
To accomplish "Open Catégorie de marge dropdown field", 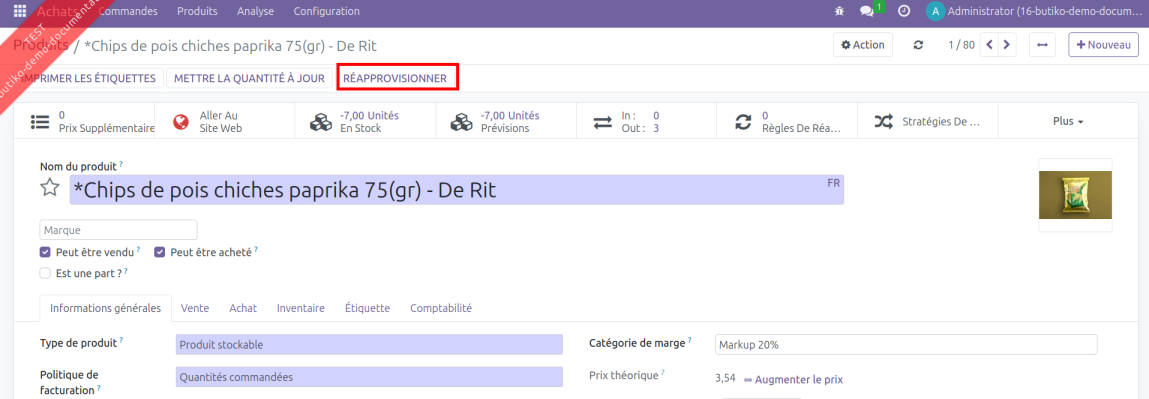I will click(x=906, y=344).
